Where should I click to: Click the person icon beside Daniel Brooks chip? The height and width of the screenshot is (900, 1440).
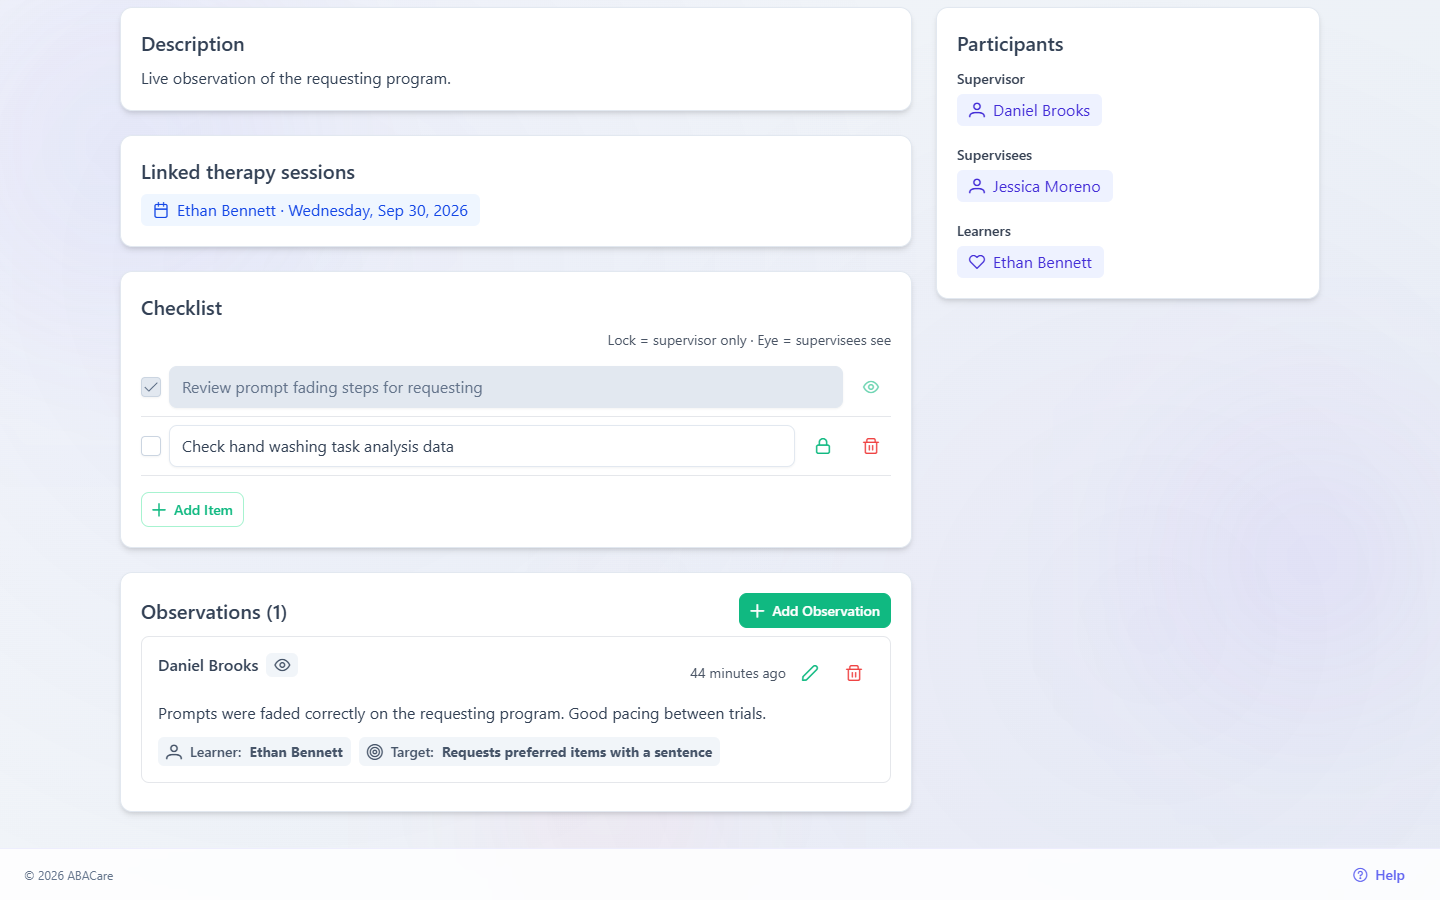click(977, 110)
